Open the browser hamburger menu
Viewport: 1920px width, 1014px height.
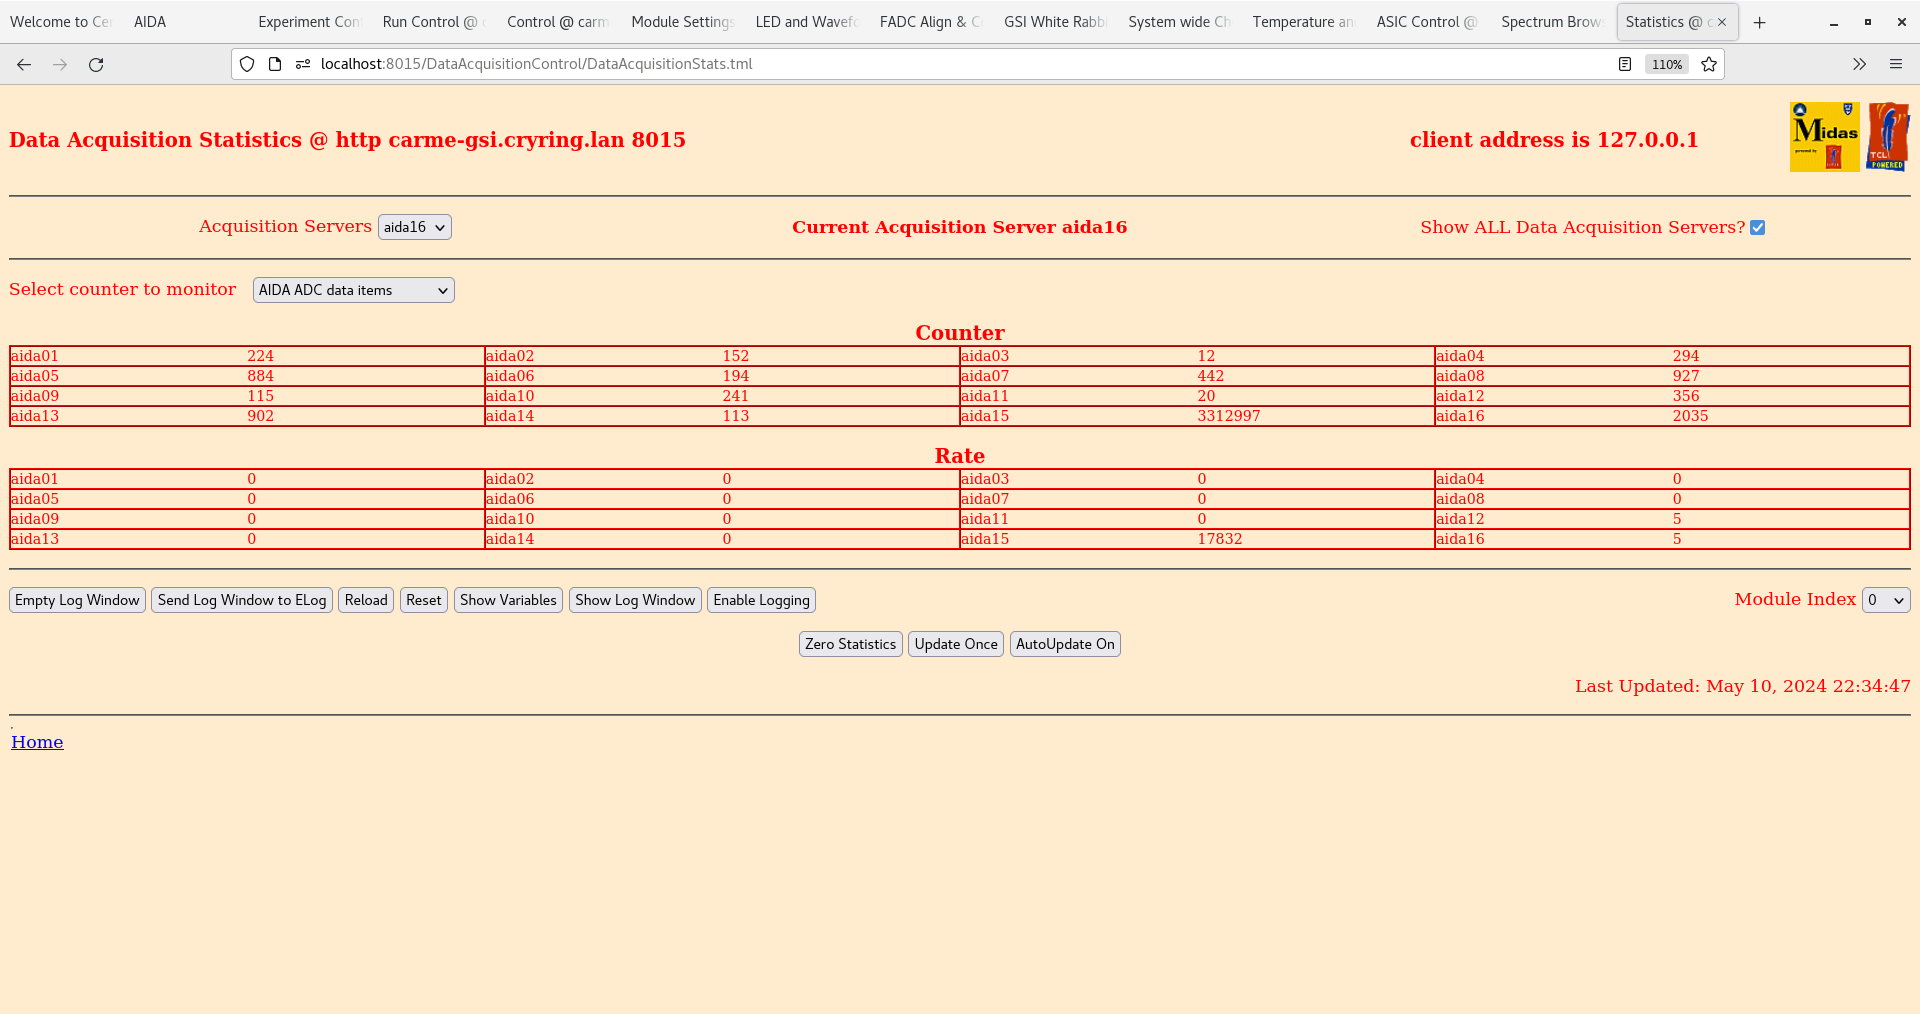[x=1897, y=64]
